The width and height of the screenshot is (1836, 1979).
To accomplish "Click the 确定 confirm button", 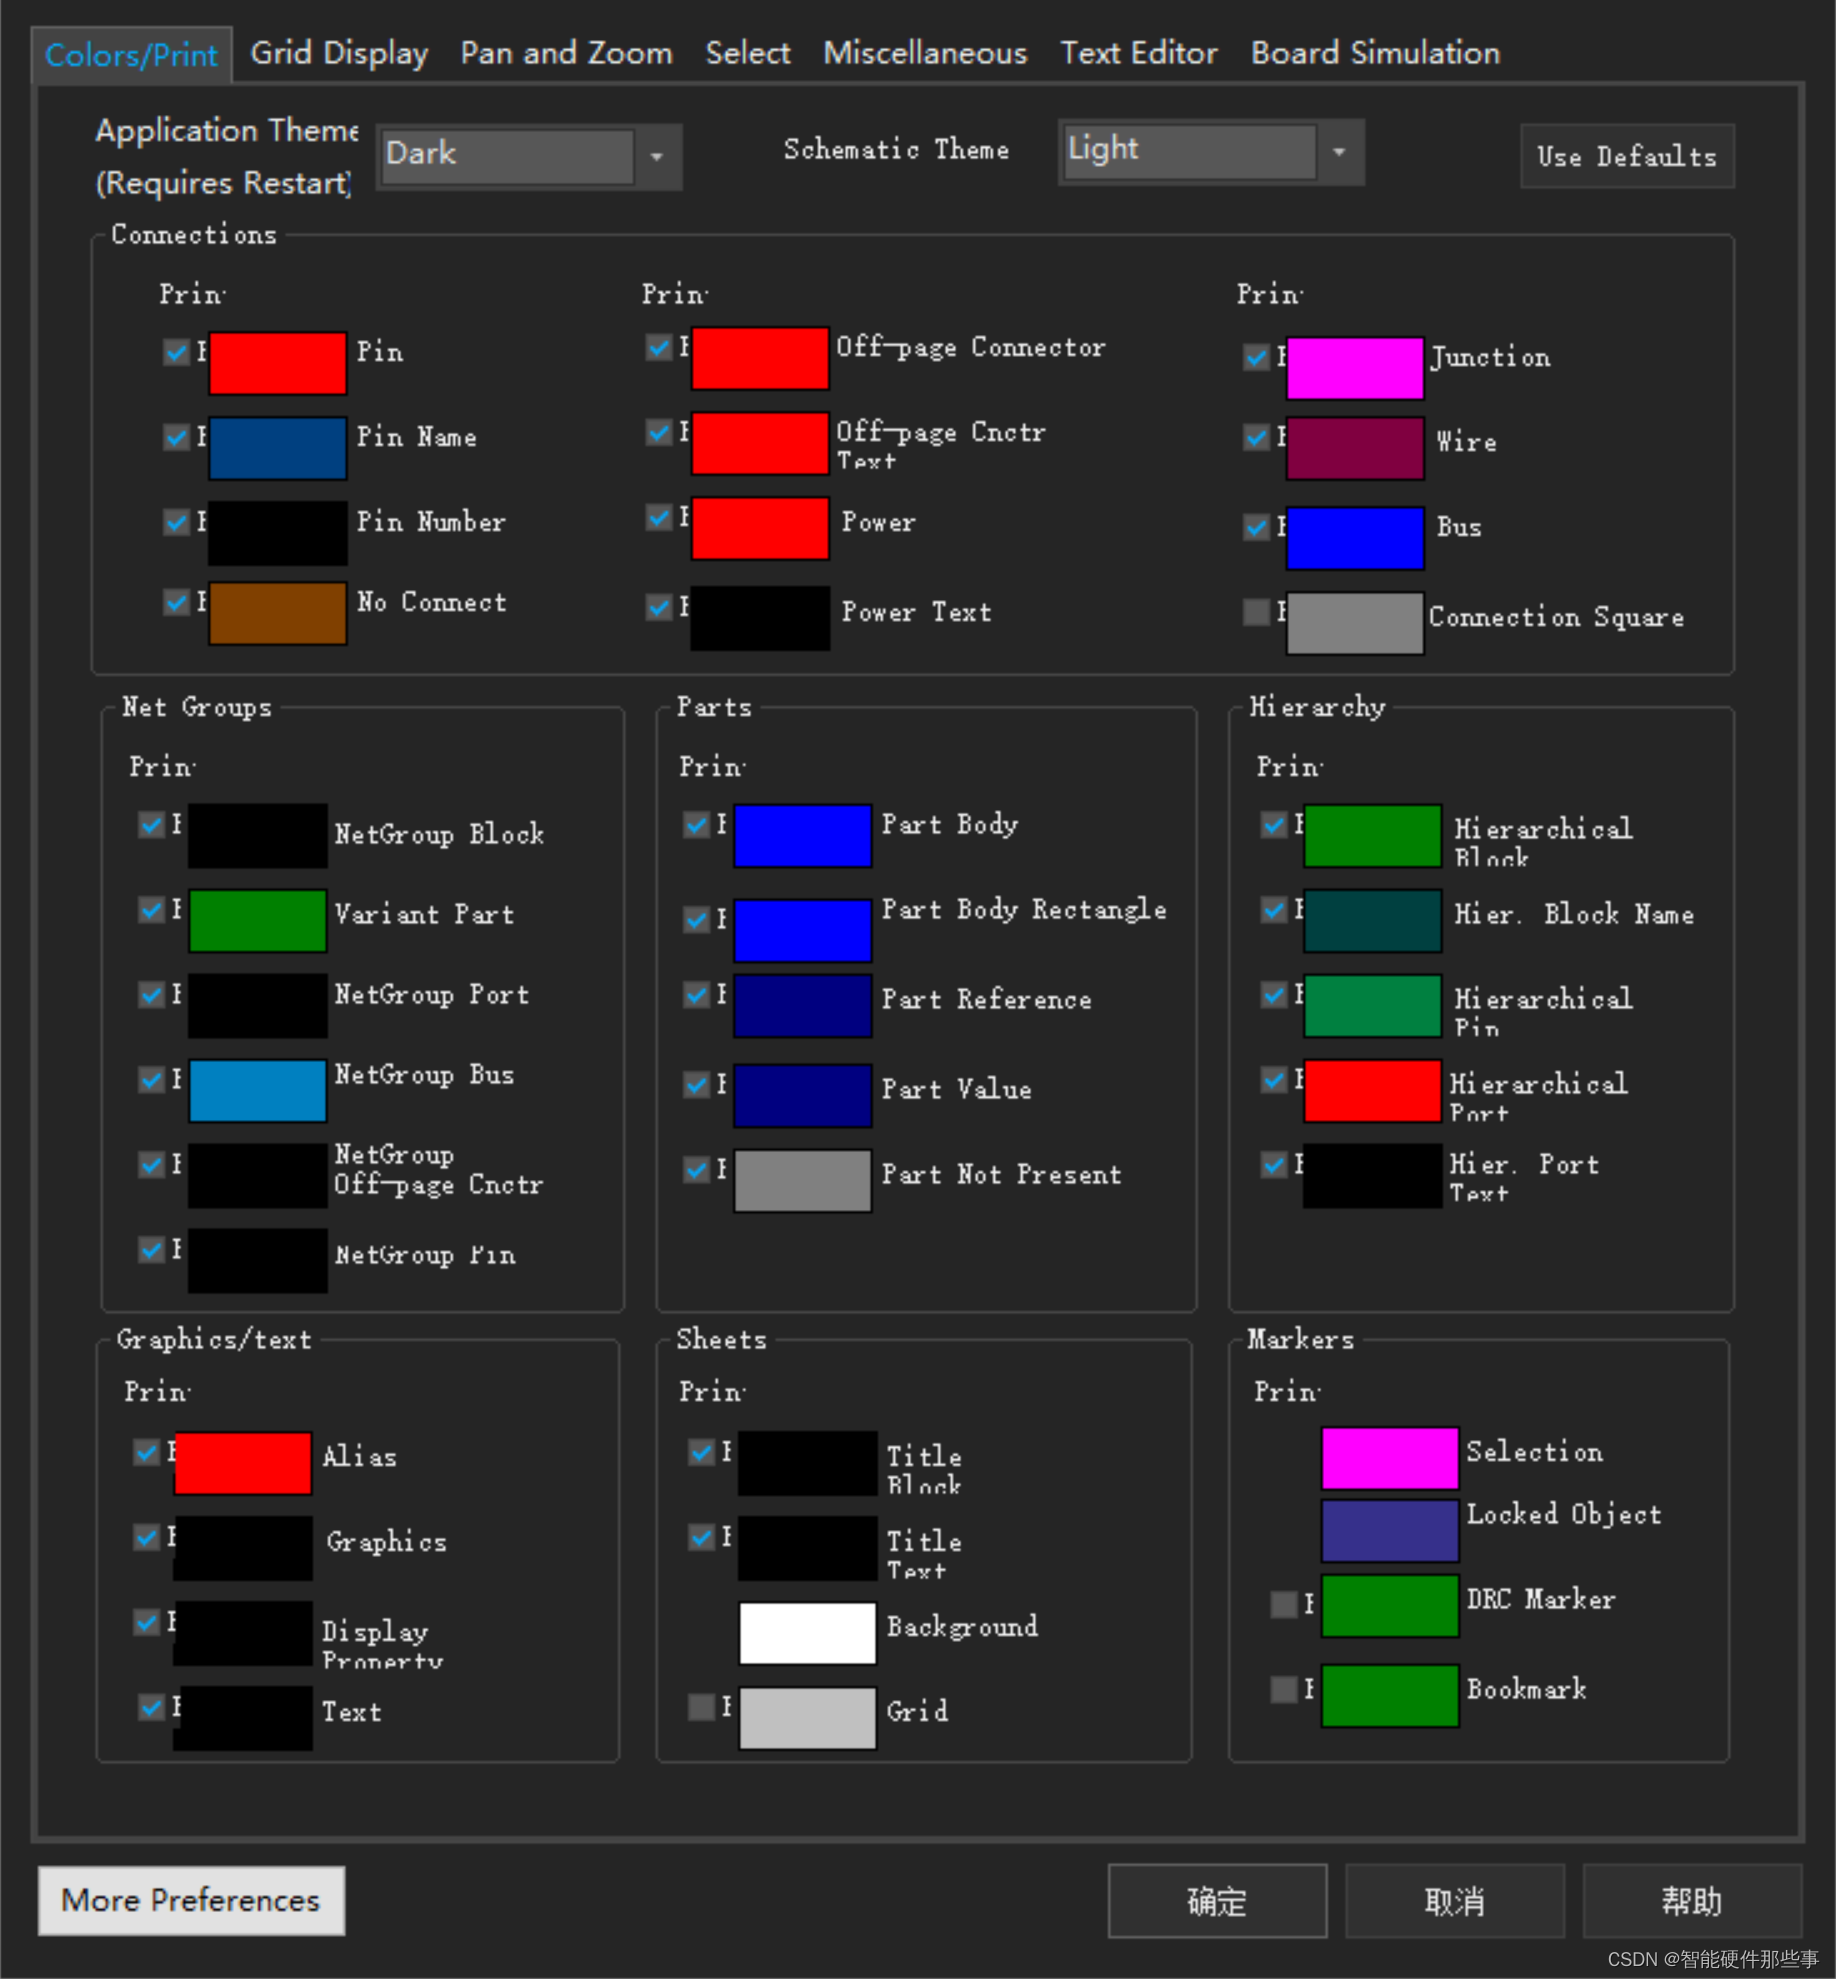I will point(1216,1900).
